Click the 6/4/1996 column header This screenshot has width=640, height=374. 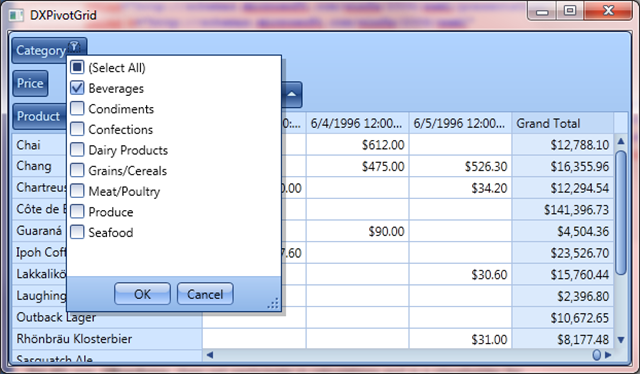click(x=358, y=123)
